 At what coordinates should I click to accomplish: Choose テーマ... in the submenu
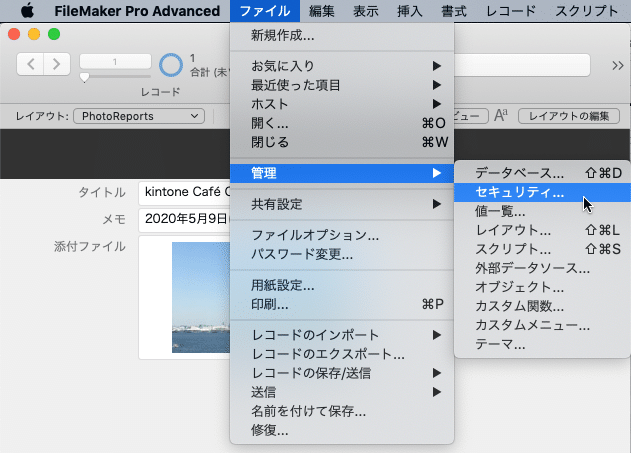coord(542,344)
